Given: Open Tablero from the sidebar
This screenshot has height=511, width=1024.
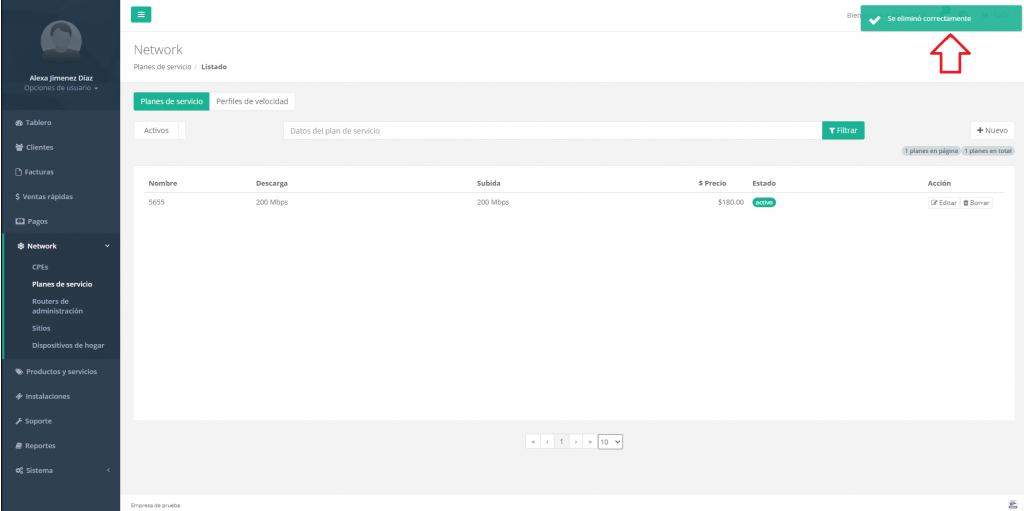Looking at the screenshot, I should [x=38, y=123].
